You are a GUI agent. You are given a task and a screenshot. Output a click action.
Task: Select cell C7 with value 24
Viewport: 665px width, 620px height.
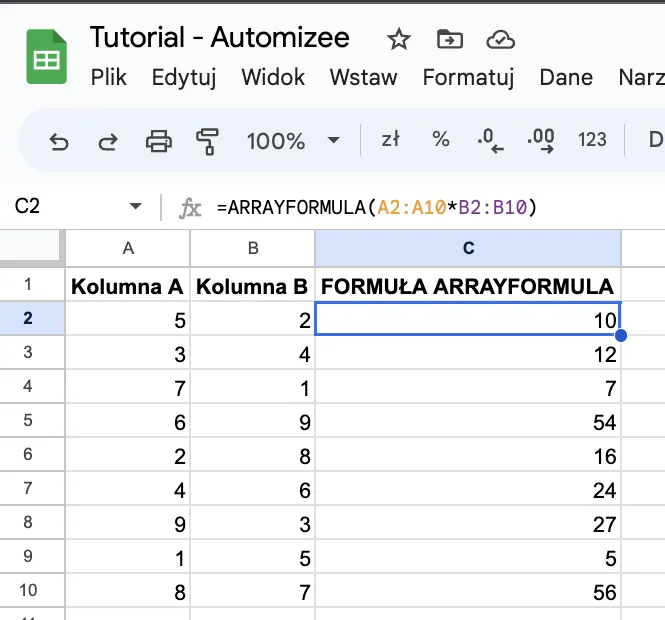click(x=468, y=488)
